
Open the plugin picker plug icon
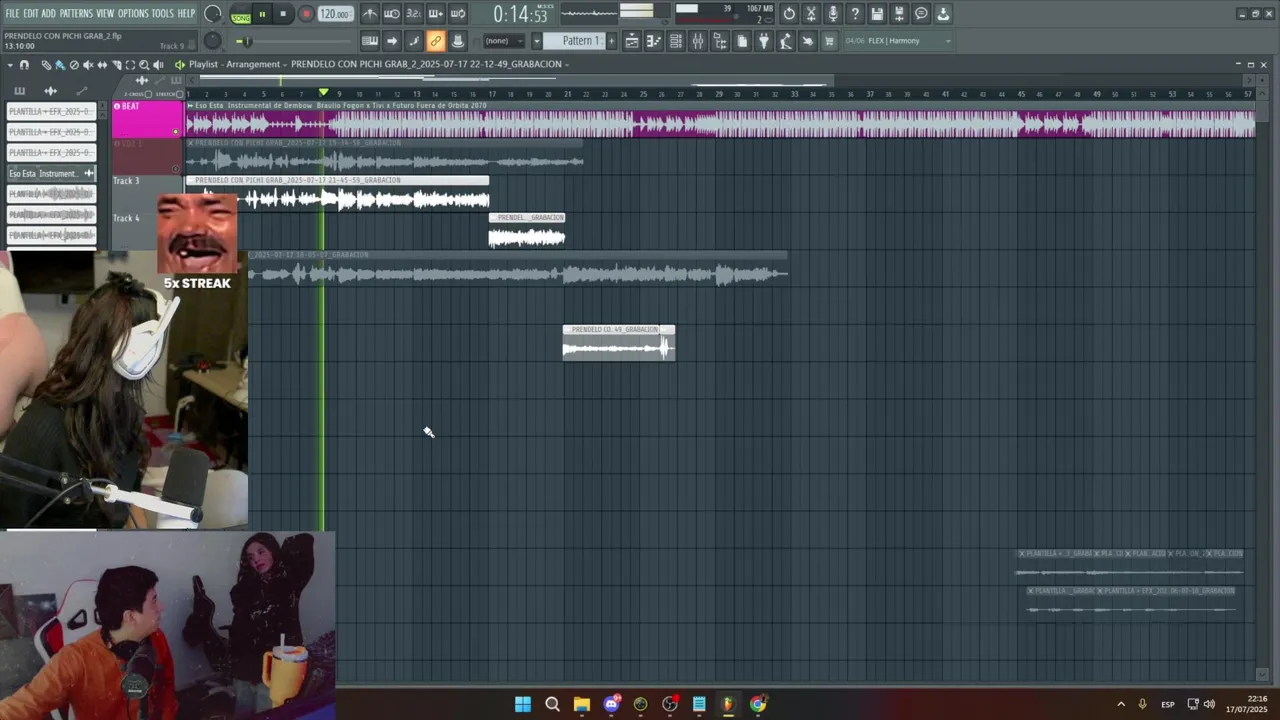click(x=764, y=41)
